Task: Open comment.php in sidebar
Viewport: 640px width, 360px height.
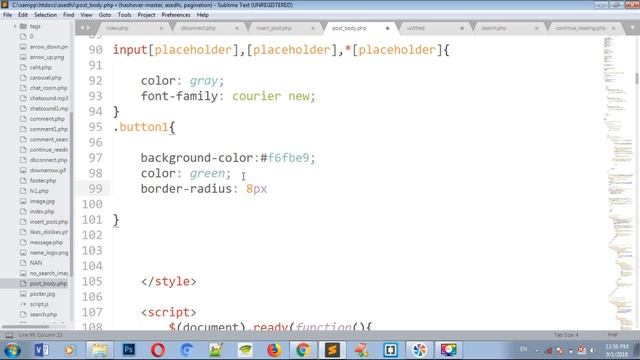Action: click(x=47, y=119)
